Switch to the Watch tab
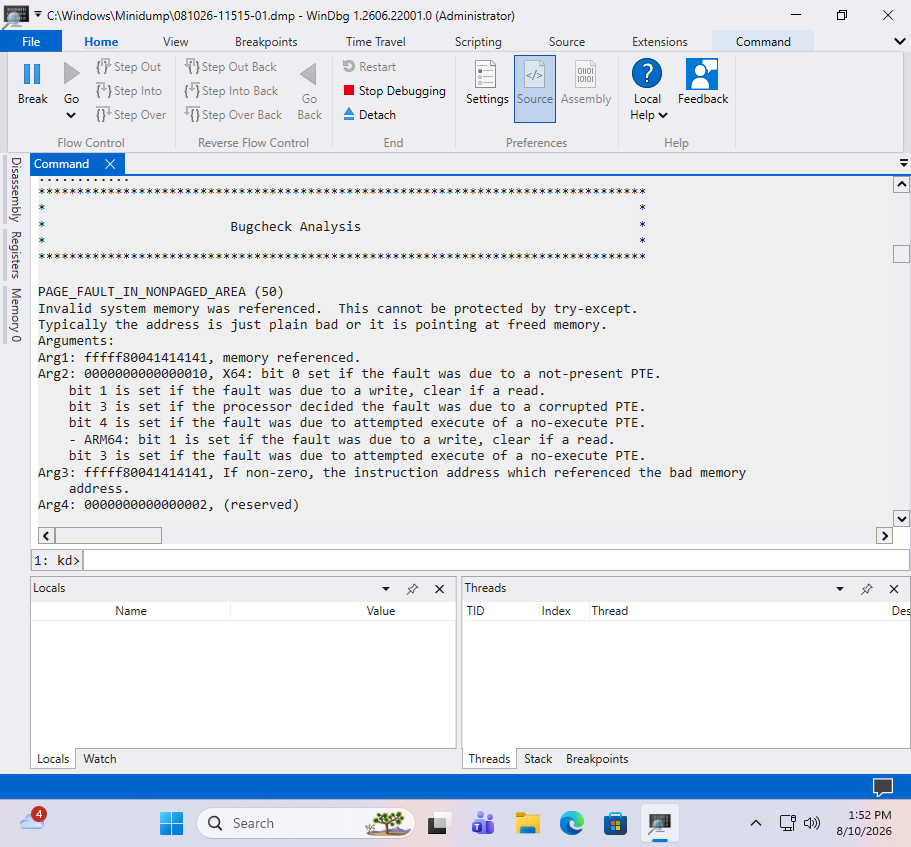 click(x=99, y=759)
